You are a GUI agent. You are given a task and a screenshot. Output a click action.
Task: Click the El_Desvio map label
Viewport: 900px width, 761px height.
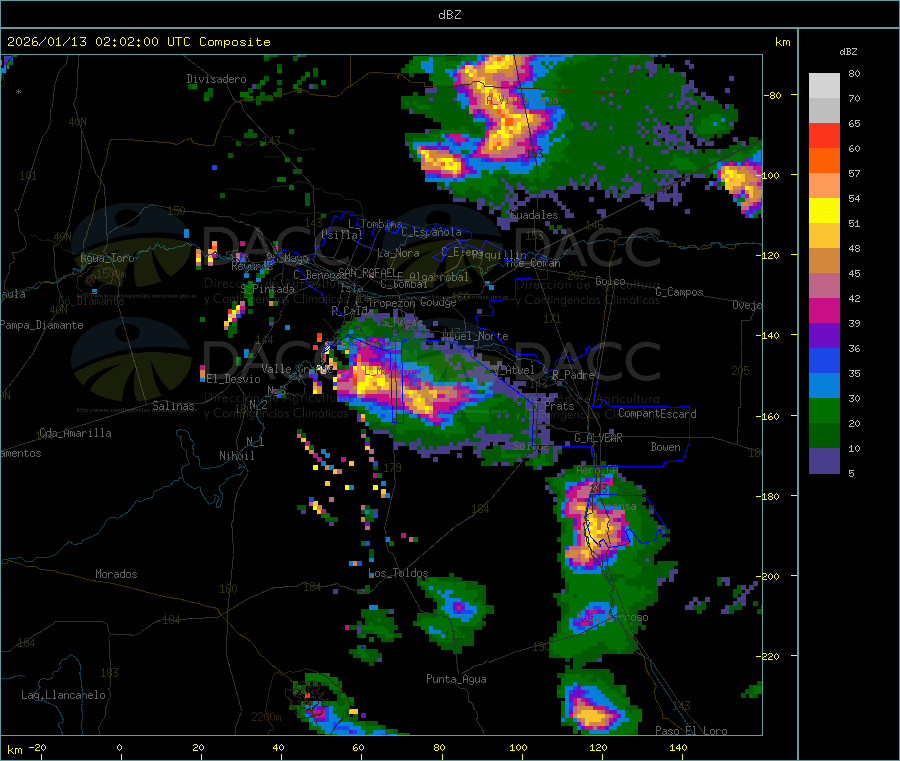pyautogui.click(x=233, y=379)
